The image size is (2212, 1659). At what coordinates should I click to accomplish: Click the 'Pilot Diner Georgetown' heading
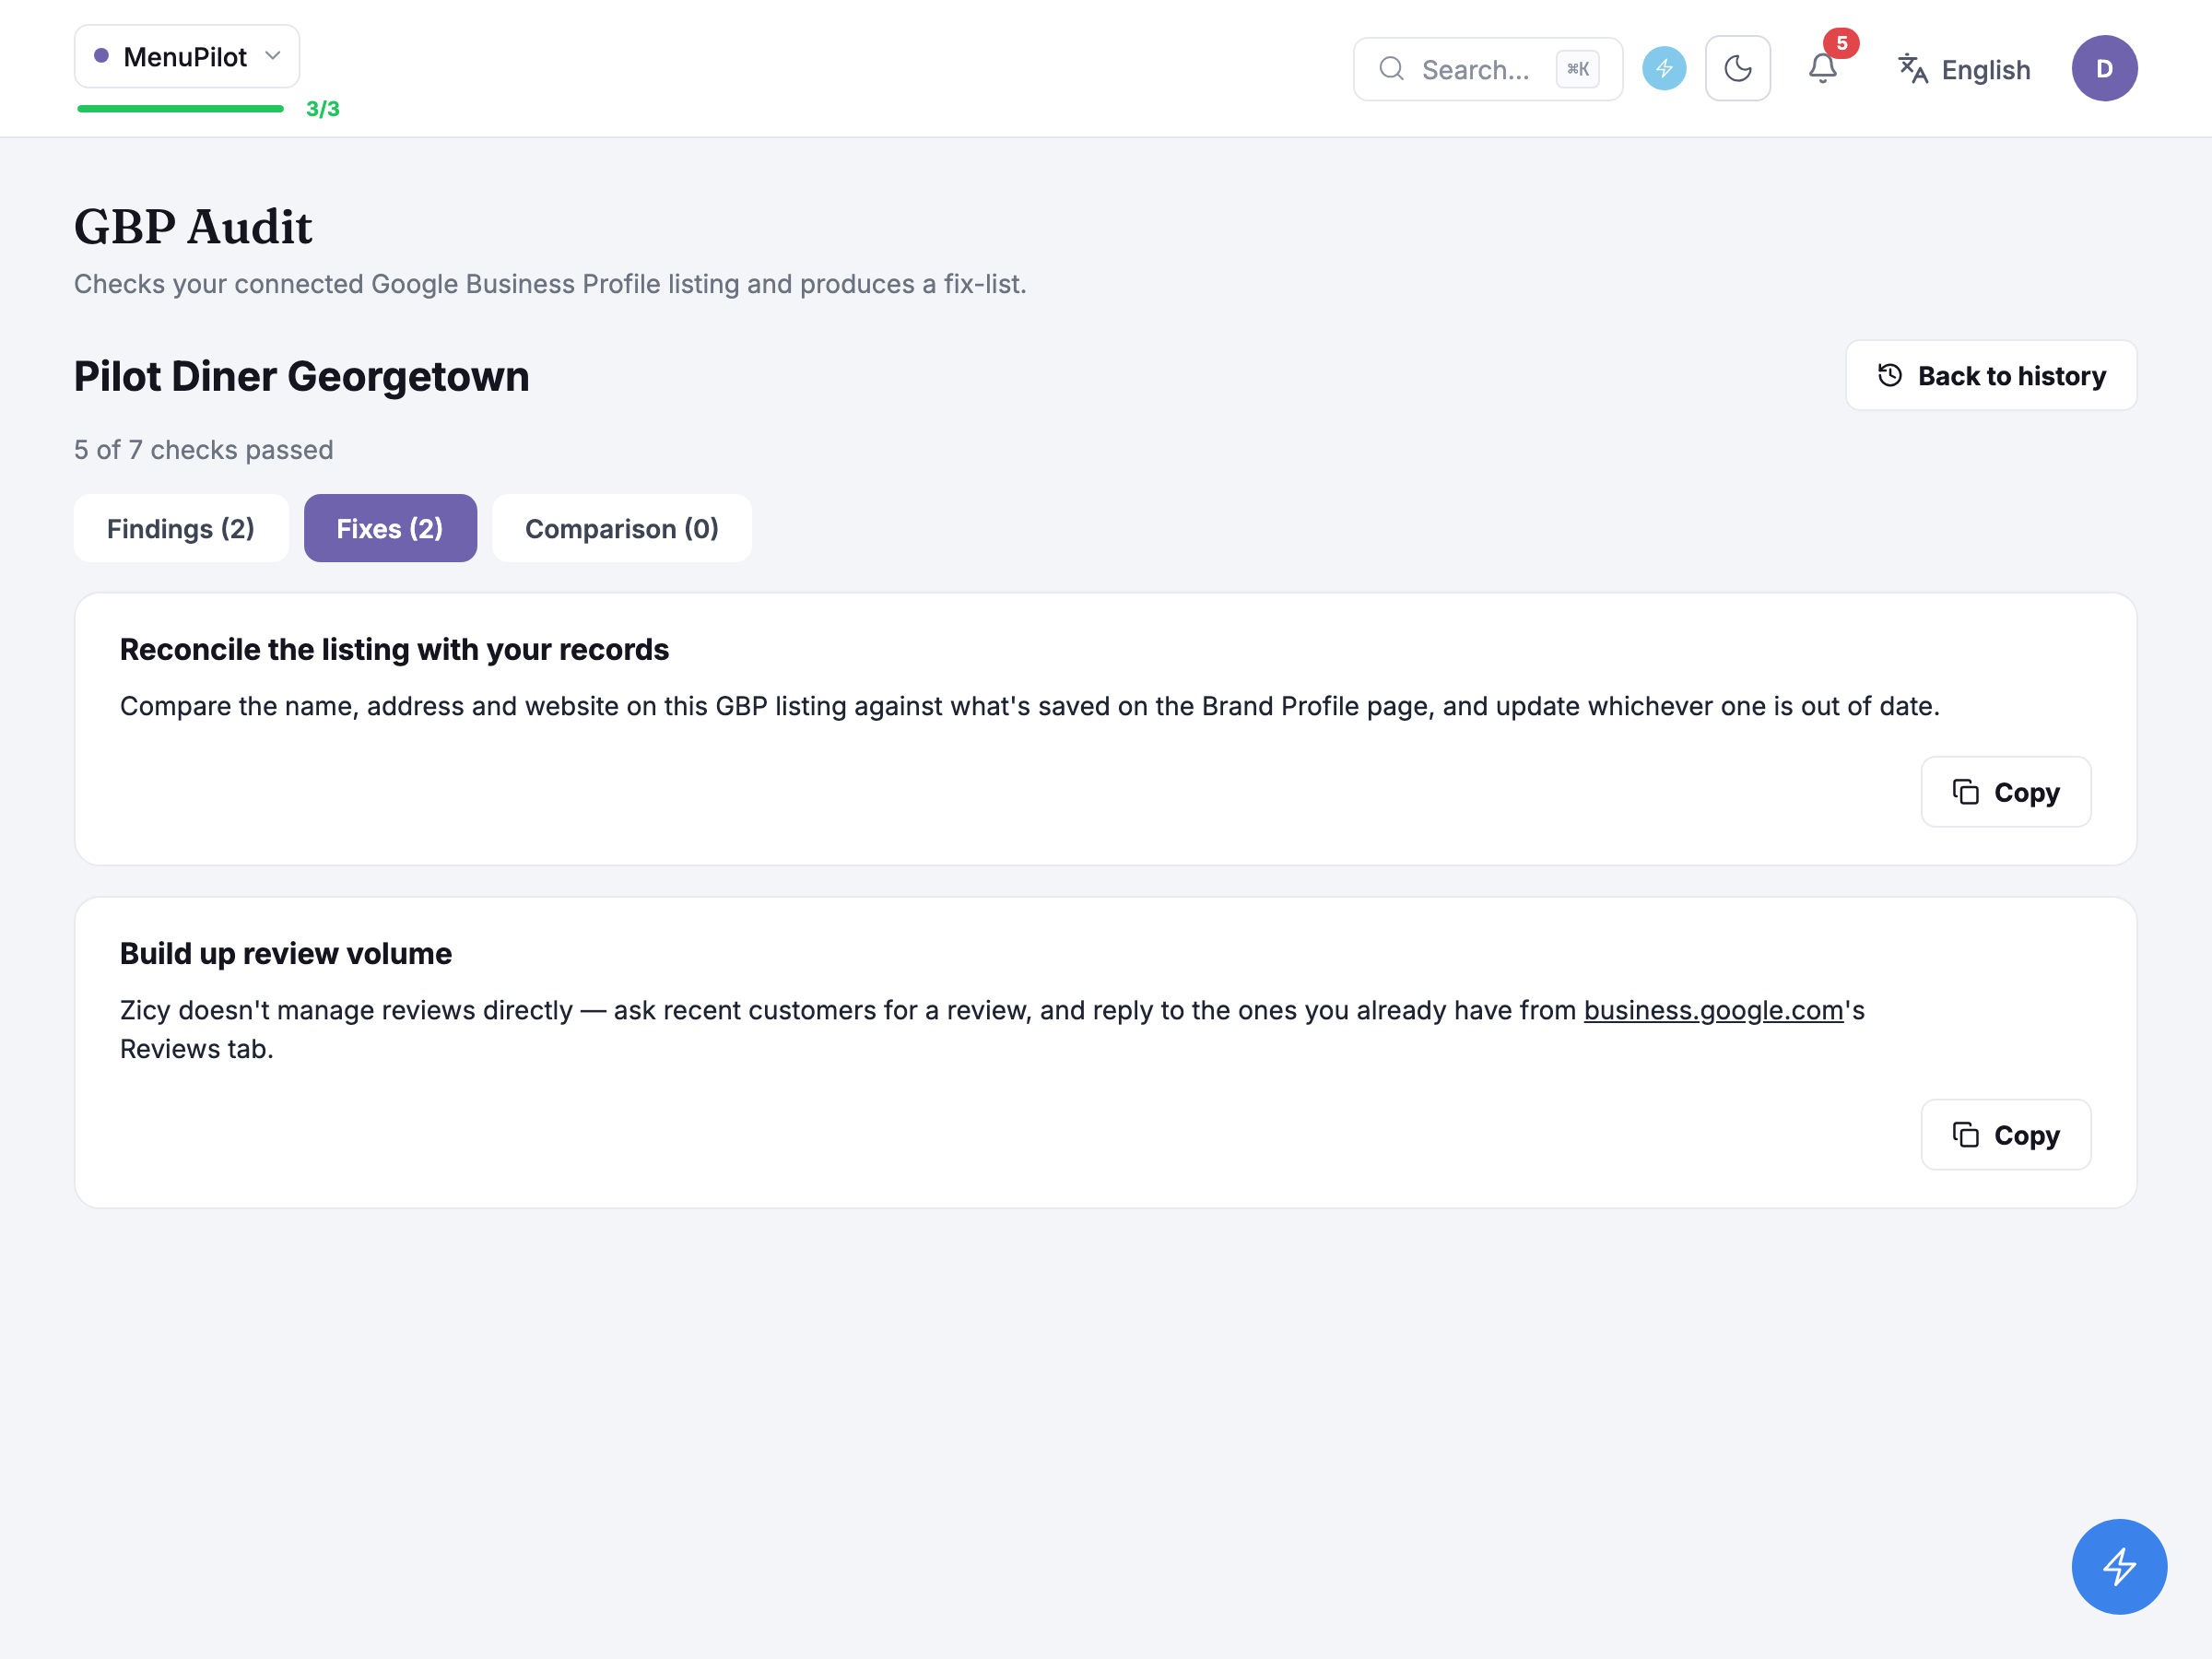tap(302, 377)
